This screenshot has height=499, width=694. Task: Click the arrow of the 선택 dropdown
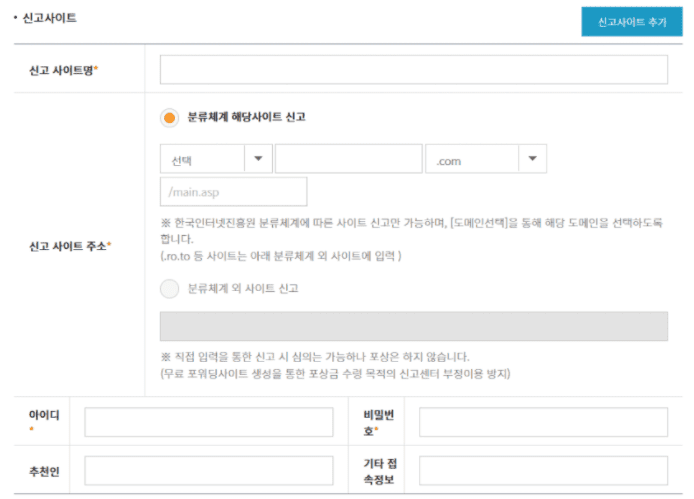[x=258, y=159]
